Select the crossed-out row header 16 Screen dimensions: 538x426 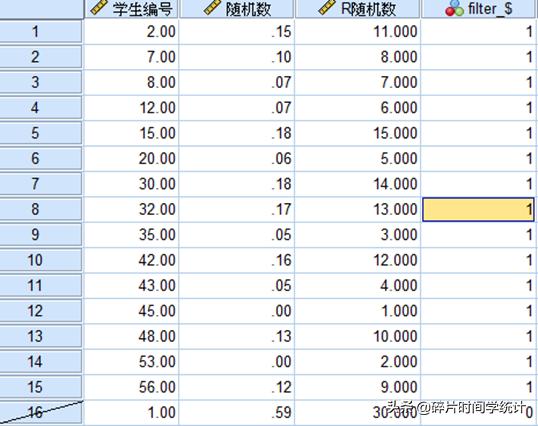[x=41, y=412]
